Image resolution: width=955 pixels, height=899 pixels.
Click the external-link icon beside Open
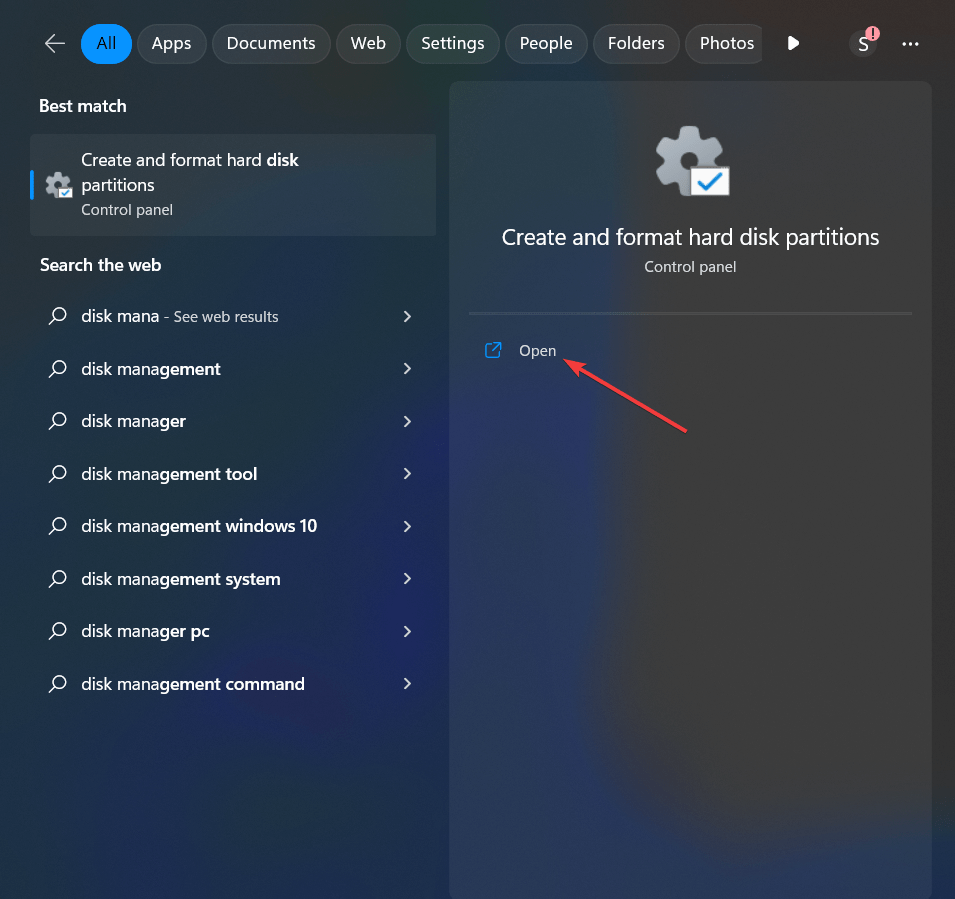pos(492,350)
